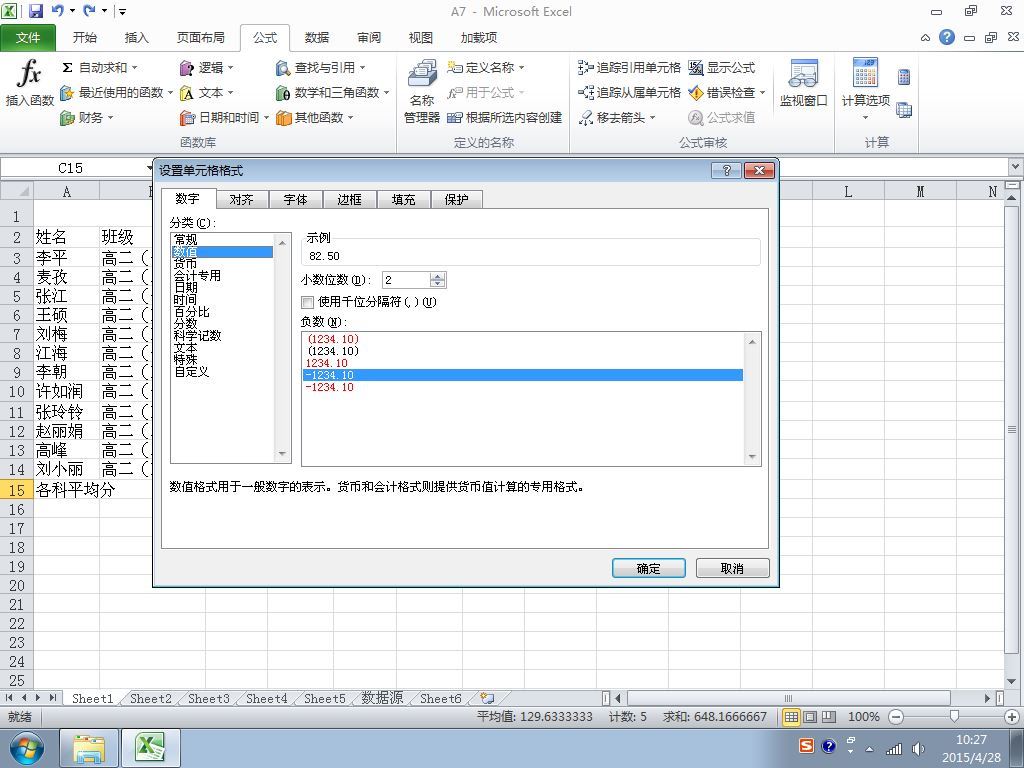Click the Calculate Sheet icon
The width and height of the screenshot is (1024, 768).
[904, 110]
